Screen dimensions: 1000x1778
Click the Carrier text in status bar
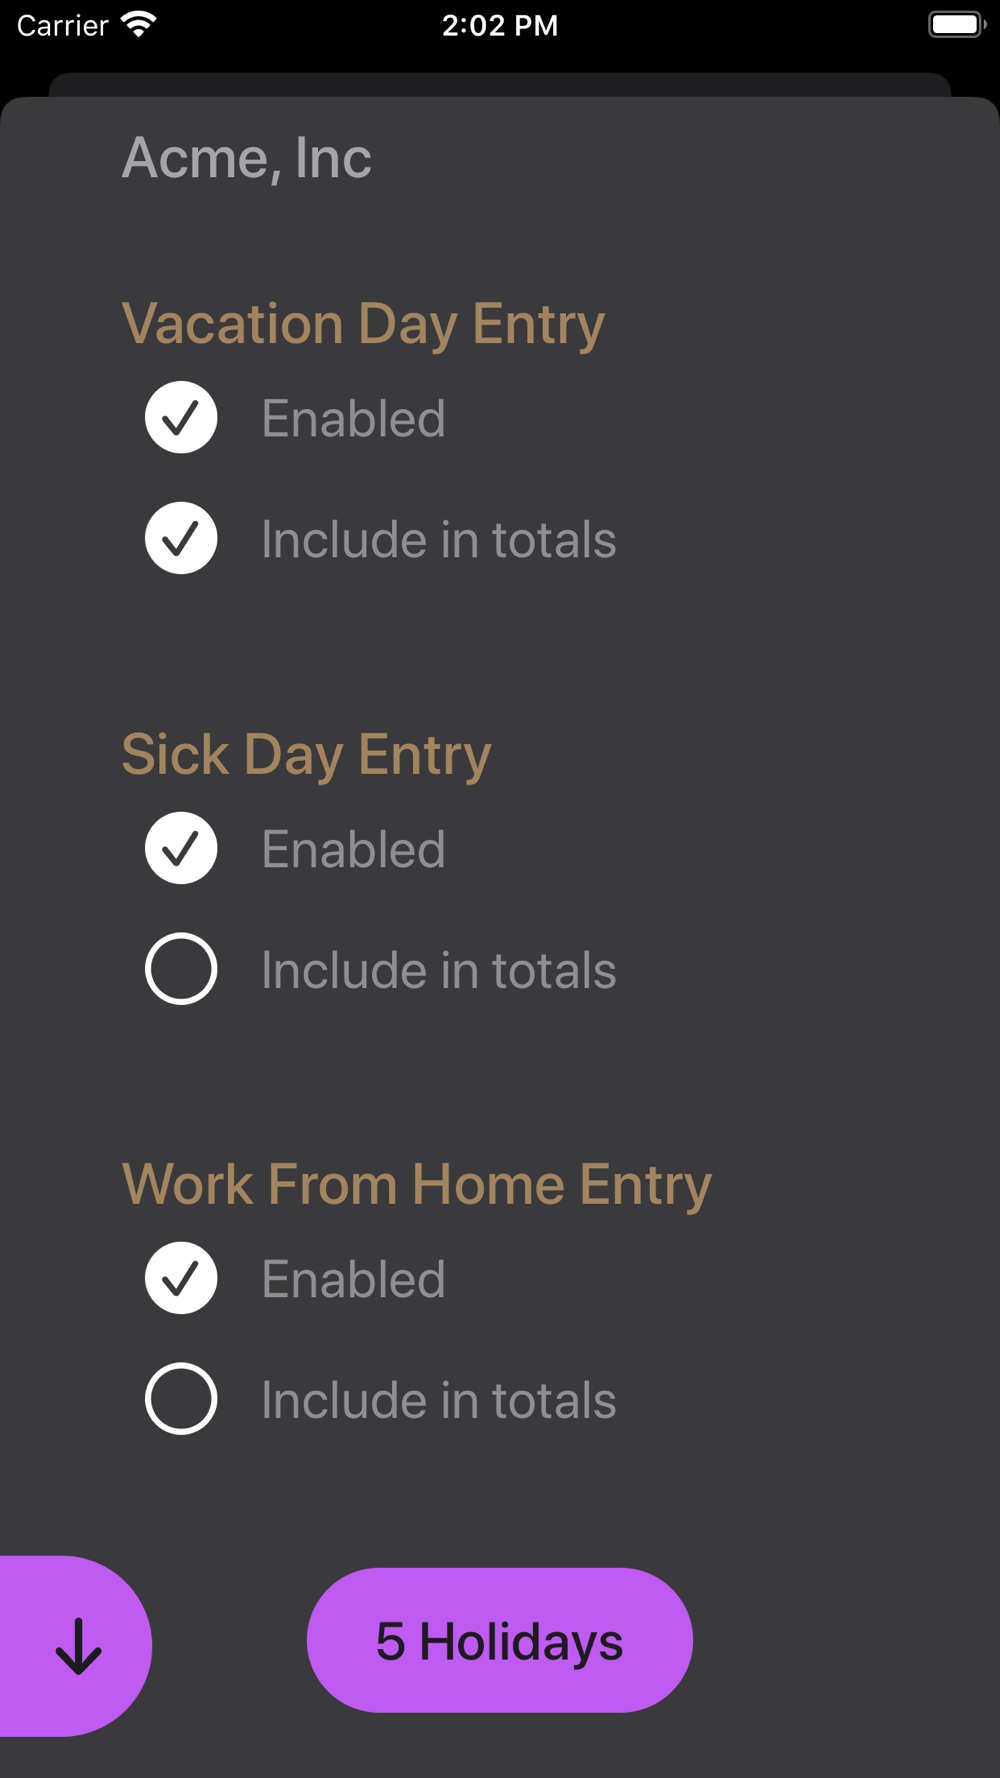[x=62, y=26]
